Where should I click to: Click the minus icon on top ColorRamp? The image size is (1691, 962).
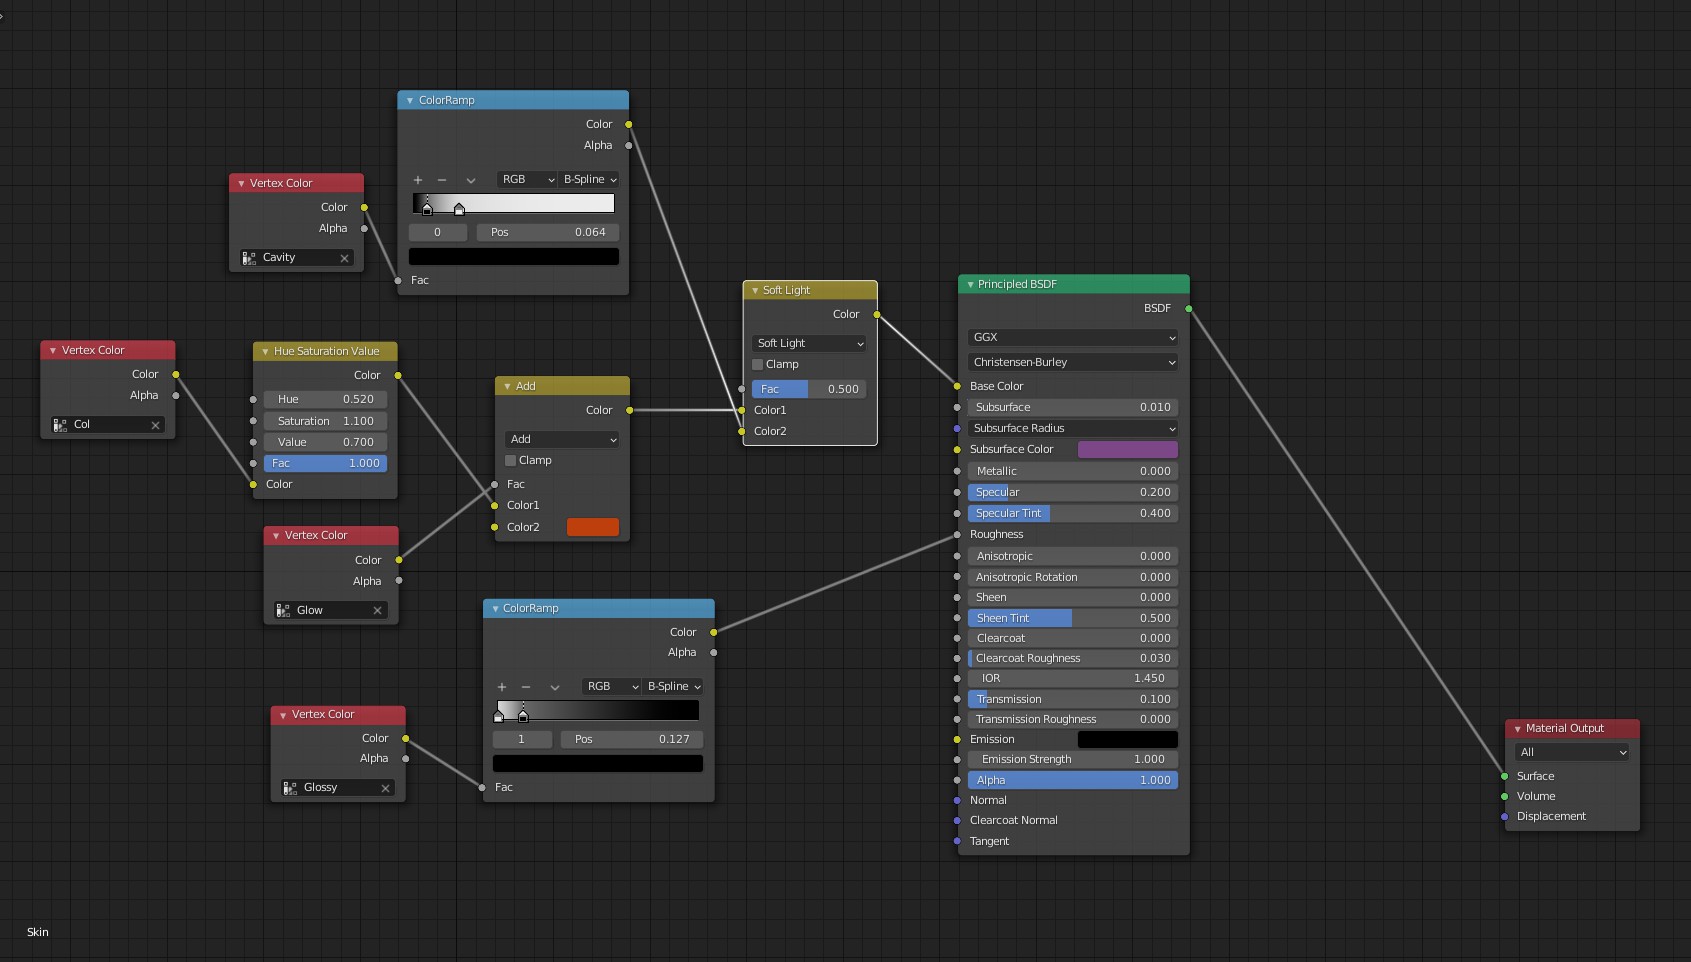(x=442, y=180)
